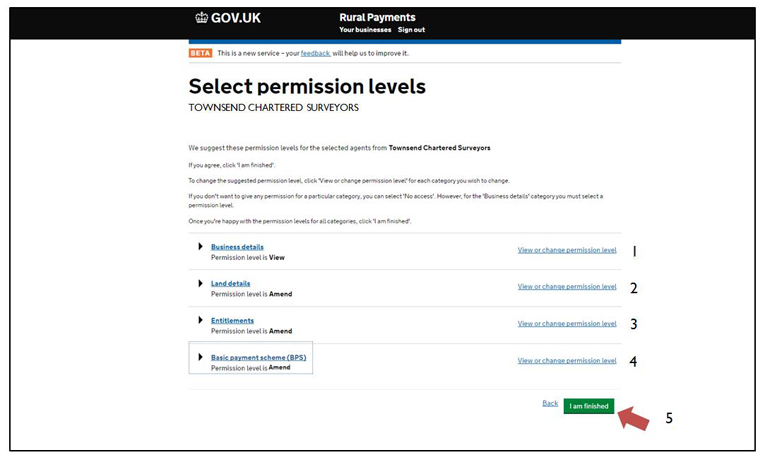The image size is (765, 455).
Task: Expand the Land details disclosure triangle
Action: (200, 283)
